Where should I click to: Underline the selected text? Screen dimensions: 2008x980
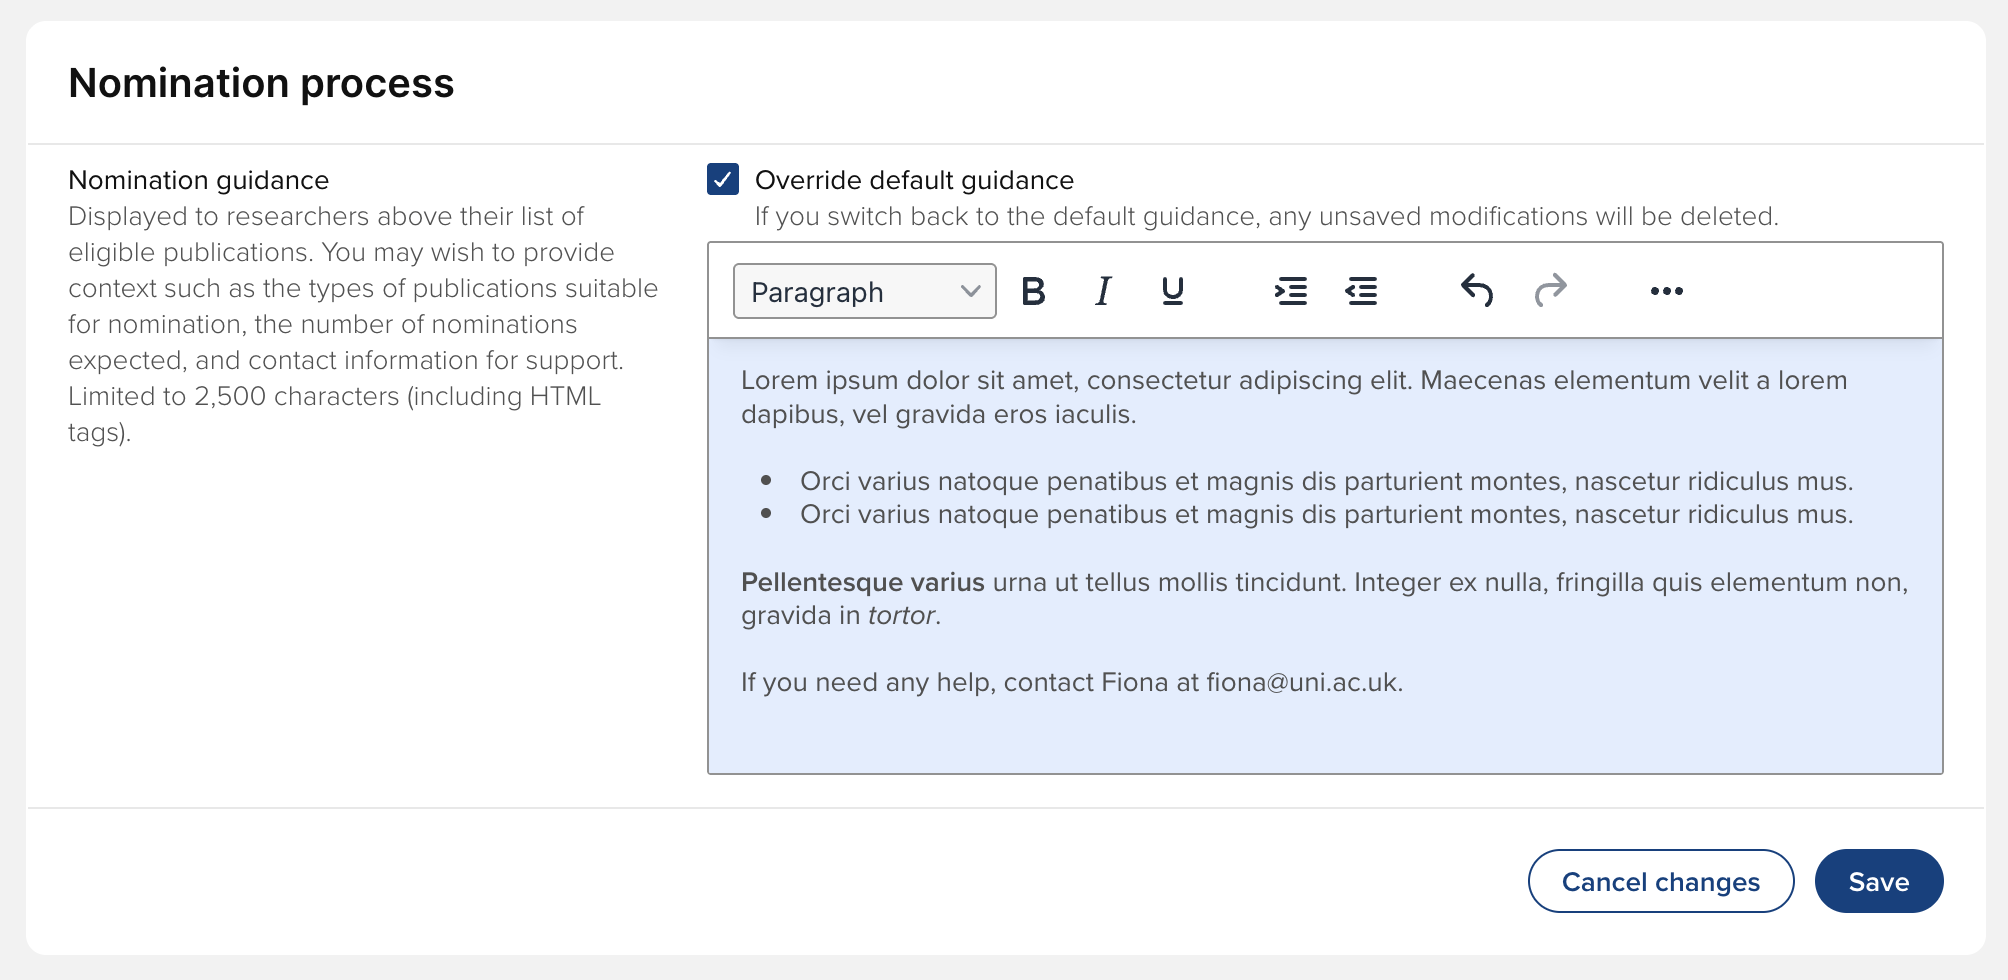[x=1173, y=291]
